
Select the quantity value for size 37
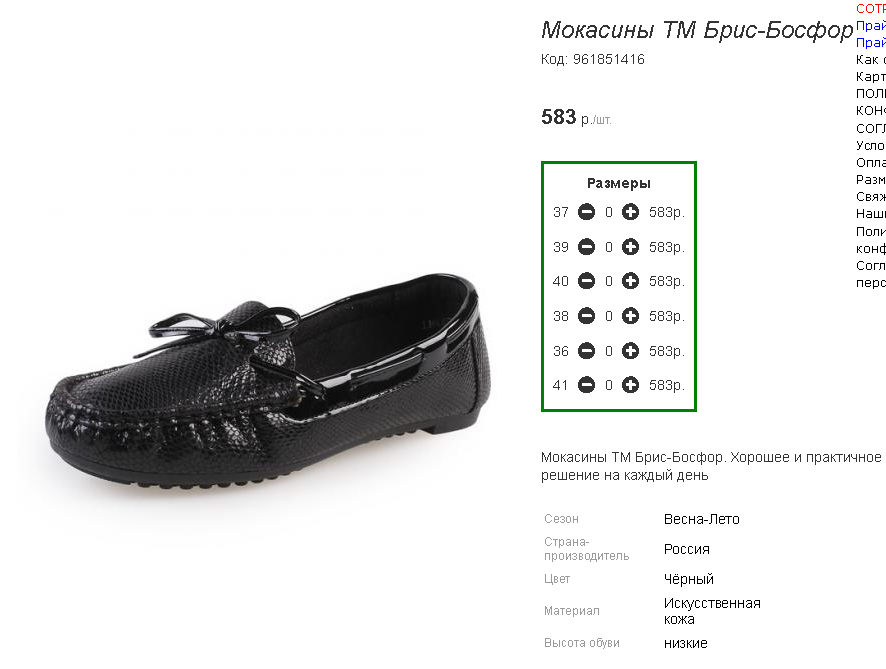(x=609, y=212)
